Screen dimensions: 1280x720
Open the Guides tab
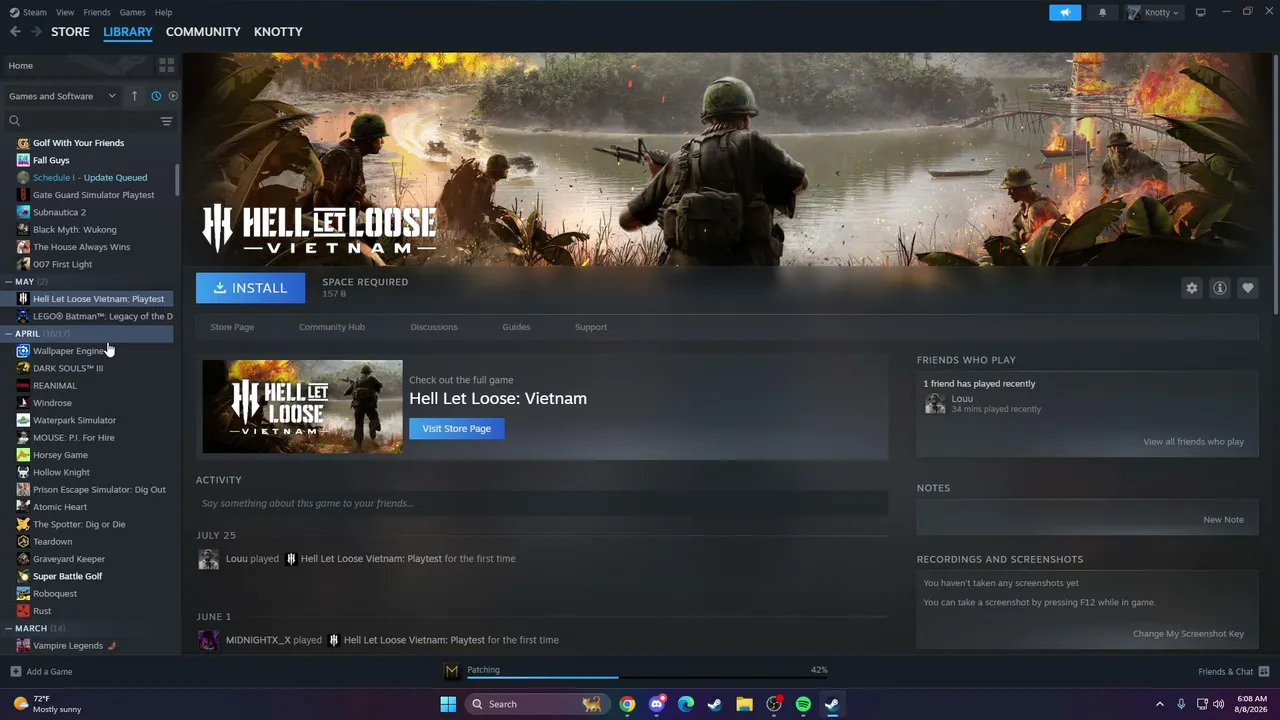coord(516,327)
